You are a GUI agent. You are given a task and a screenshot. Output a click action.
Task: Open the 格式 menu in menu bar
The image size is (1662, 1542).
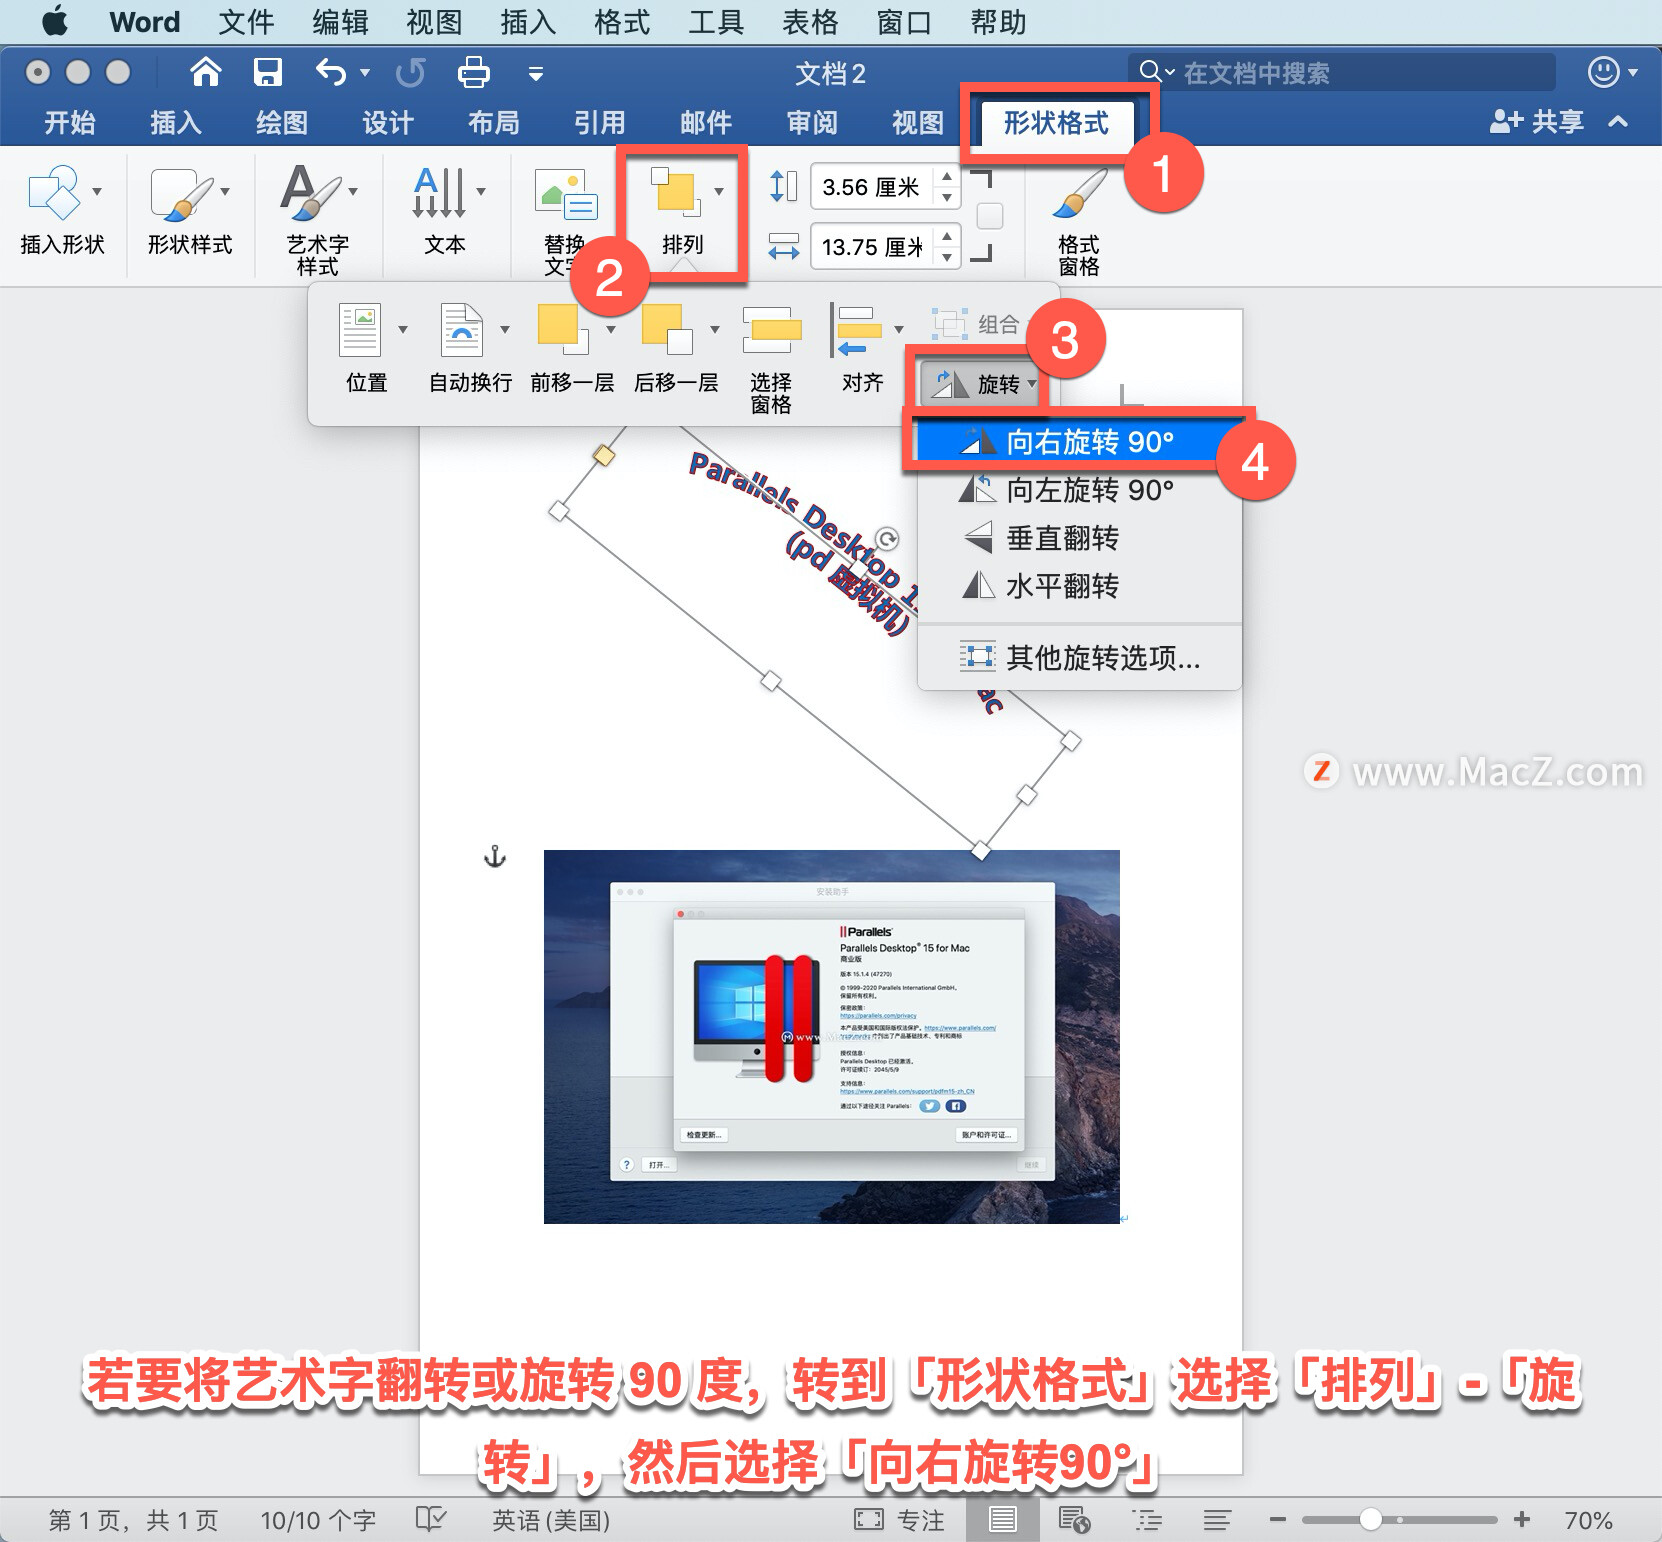click(x=622, y=21)
